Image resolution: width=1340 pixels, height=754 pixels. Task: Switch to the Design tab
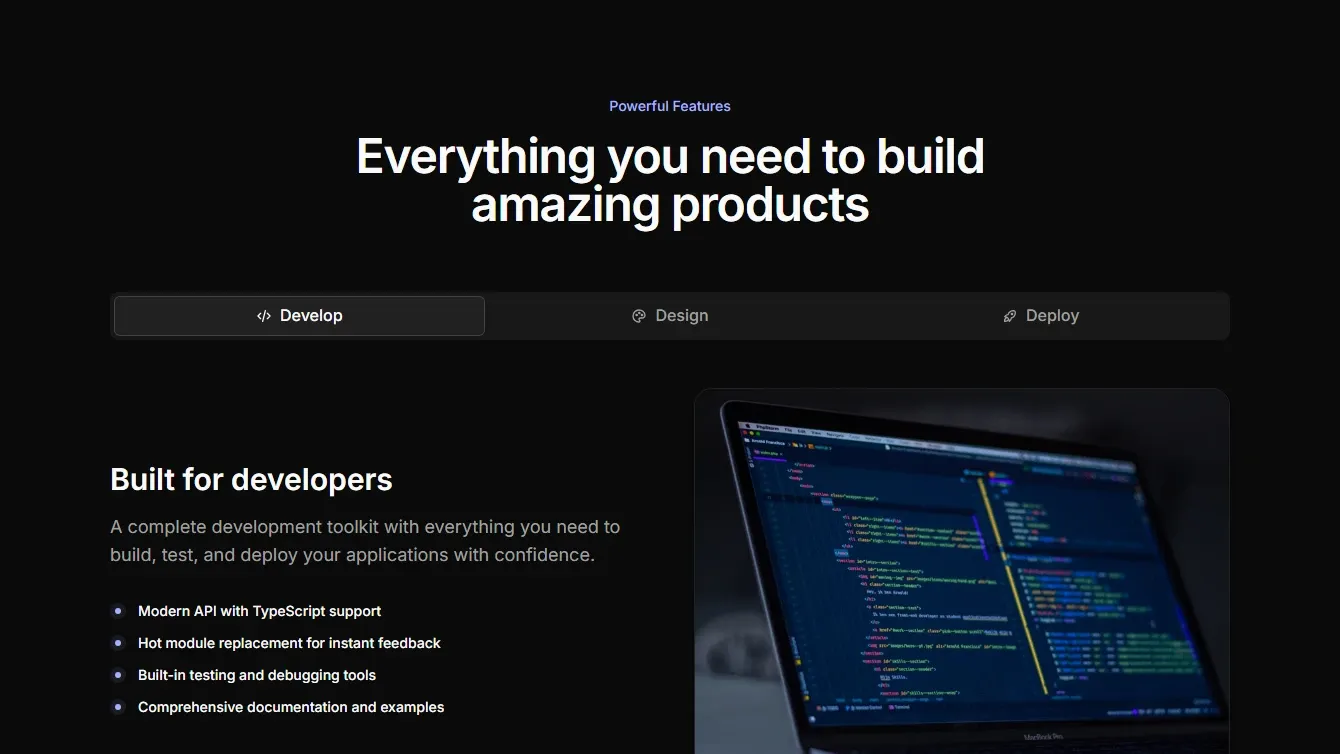point(670,315)
